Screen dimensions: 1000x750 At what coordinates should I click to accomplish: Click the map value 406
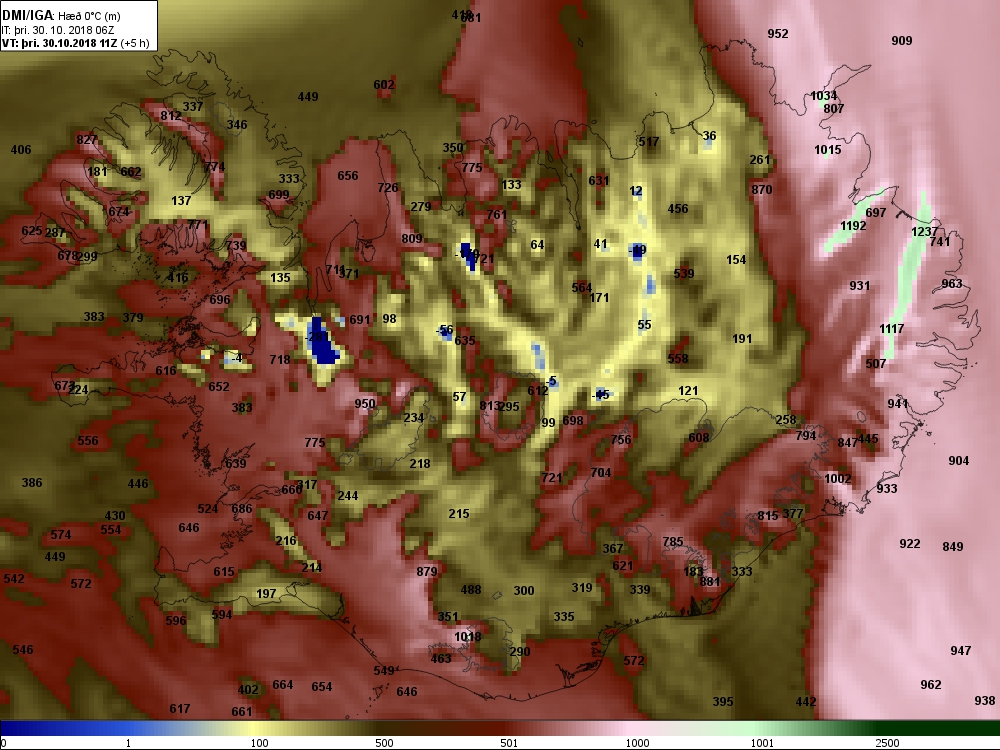tap(20, 150)
